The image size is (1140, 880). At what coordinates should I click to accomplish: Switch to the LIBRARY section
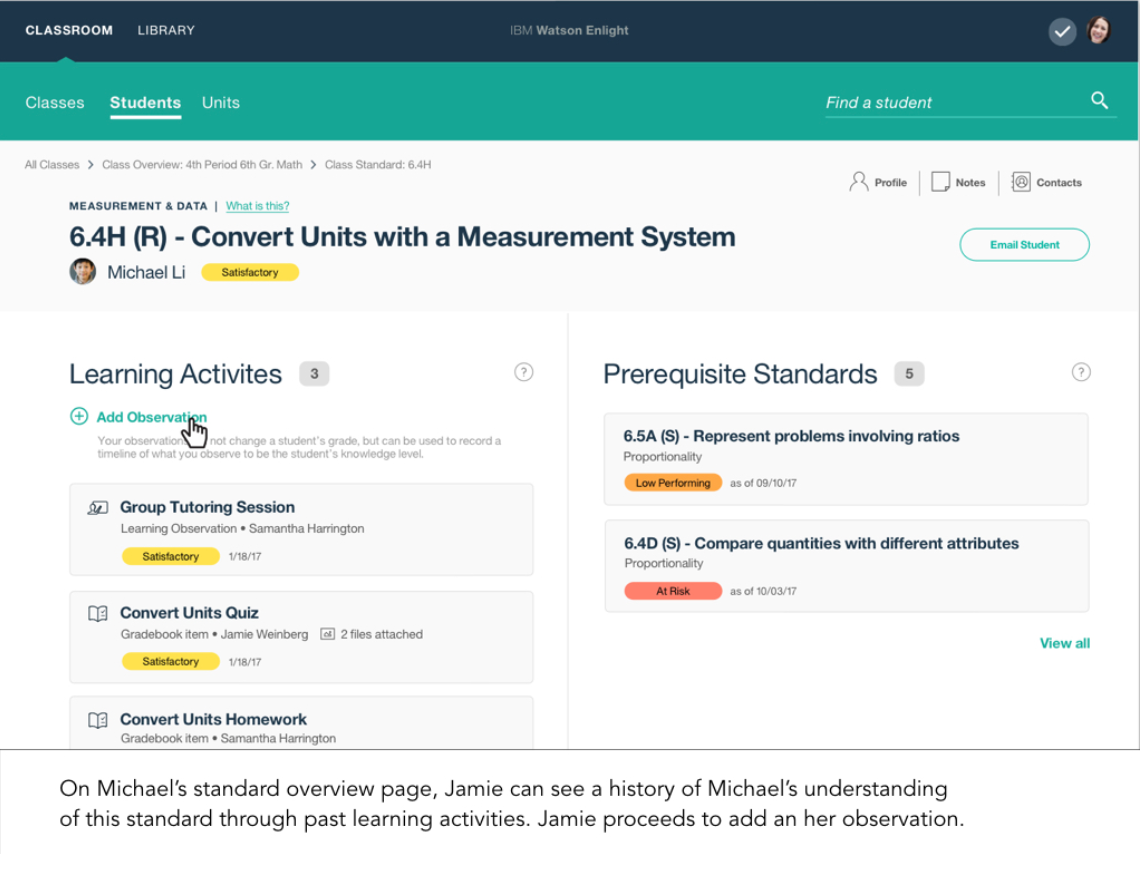pos(166,31)
